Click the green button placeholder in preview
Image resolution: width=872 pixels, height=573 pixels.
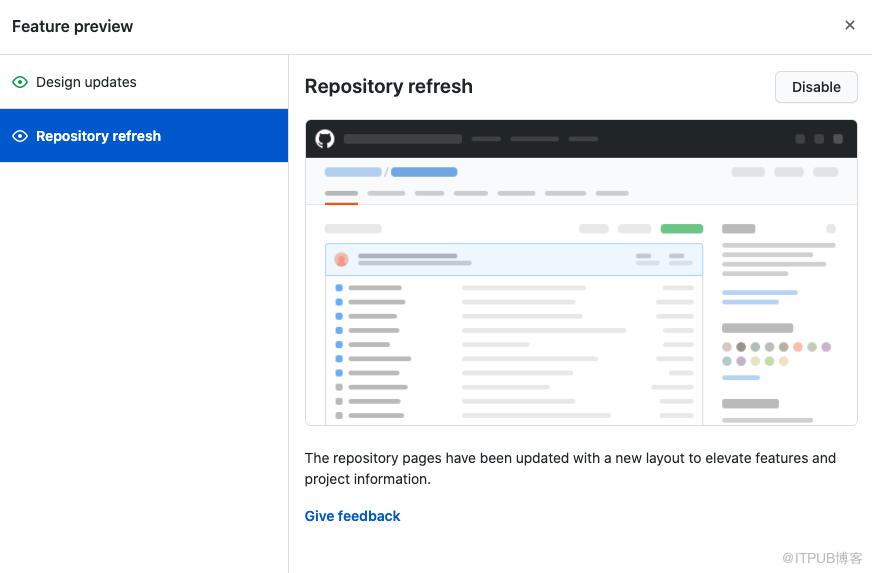681,229
